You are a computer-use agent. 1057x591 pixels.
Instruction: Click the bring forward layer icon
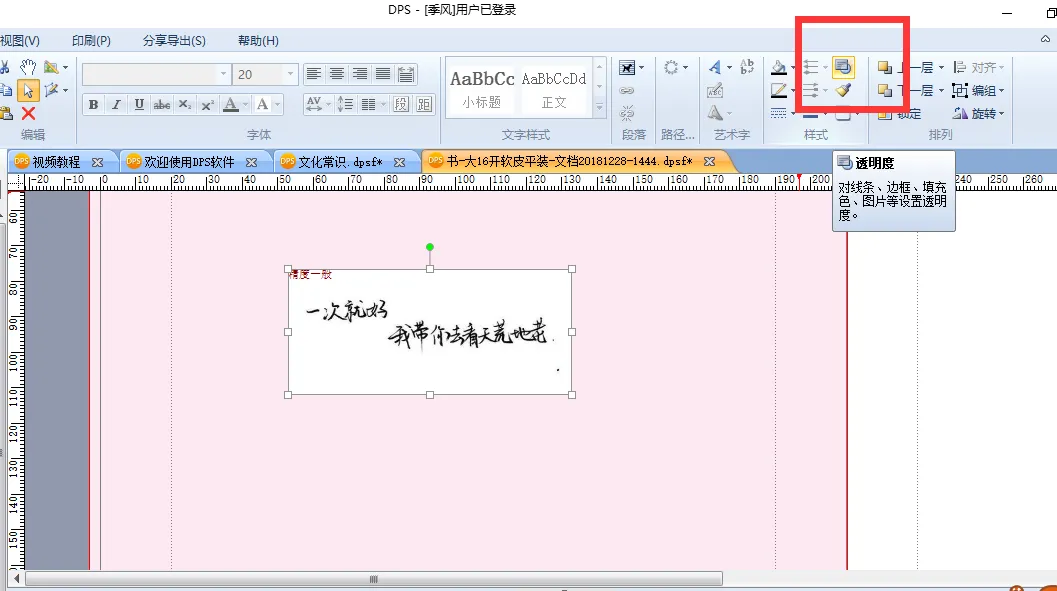tap(884, 67)
